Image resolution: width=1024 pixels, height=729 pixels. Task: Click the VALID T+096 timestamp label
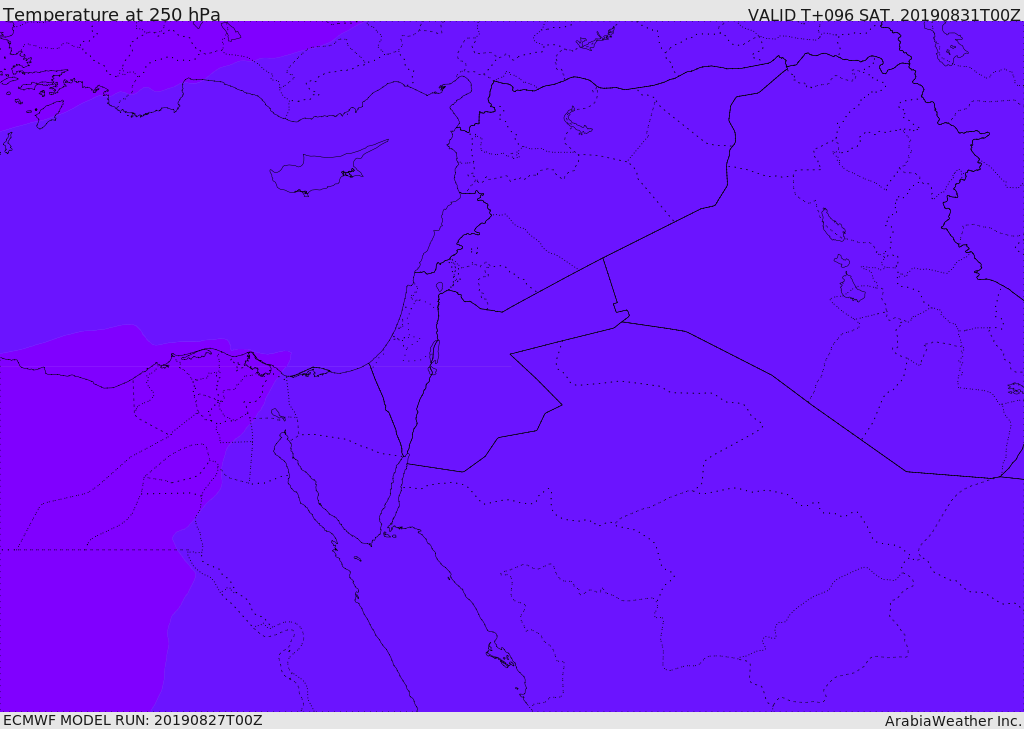tap(884, 15)
